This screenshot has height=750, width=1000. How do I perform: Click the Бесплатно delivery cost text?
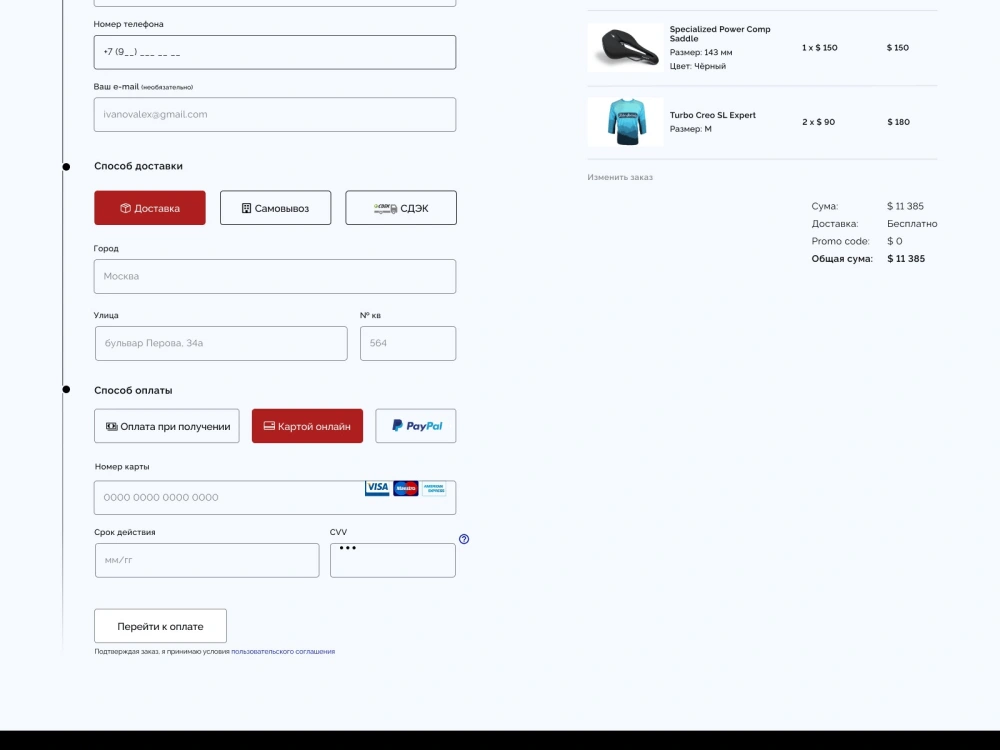912,224
